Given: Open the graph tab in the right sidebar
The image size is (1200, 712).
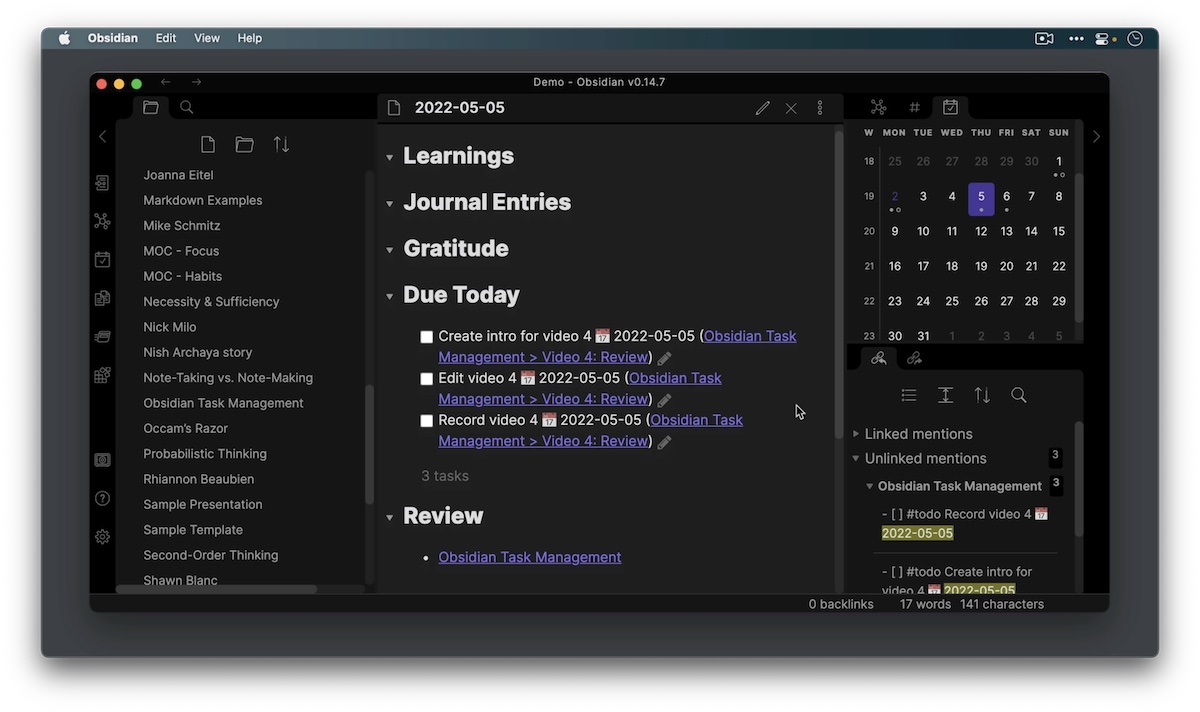Looking at the screenshot, I should 879,107.
